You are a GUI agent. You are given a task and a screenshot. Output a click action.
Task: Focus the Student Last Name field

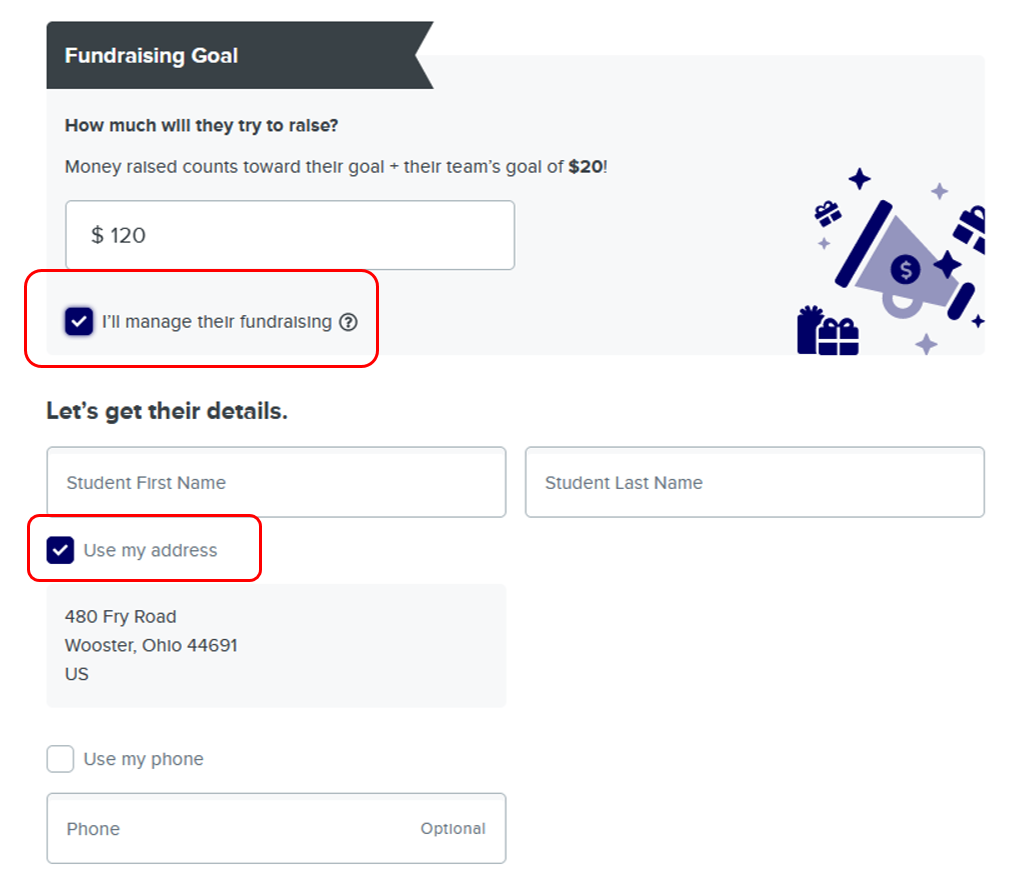point(754,482)
